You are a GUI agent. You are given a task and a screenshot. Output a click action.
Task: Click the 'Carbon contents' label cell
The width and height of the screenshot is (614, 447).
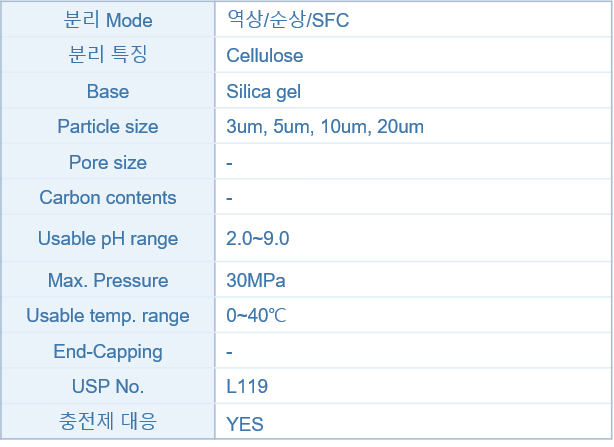tap(108, 197)
